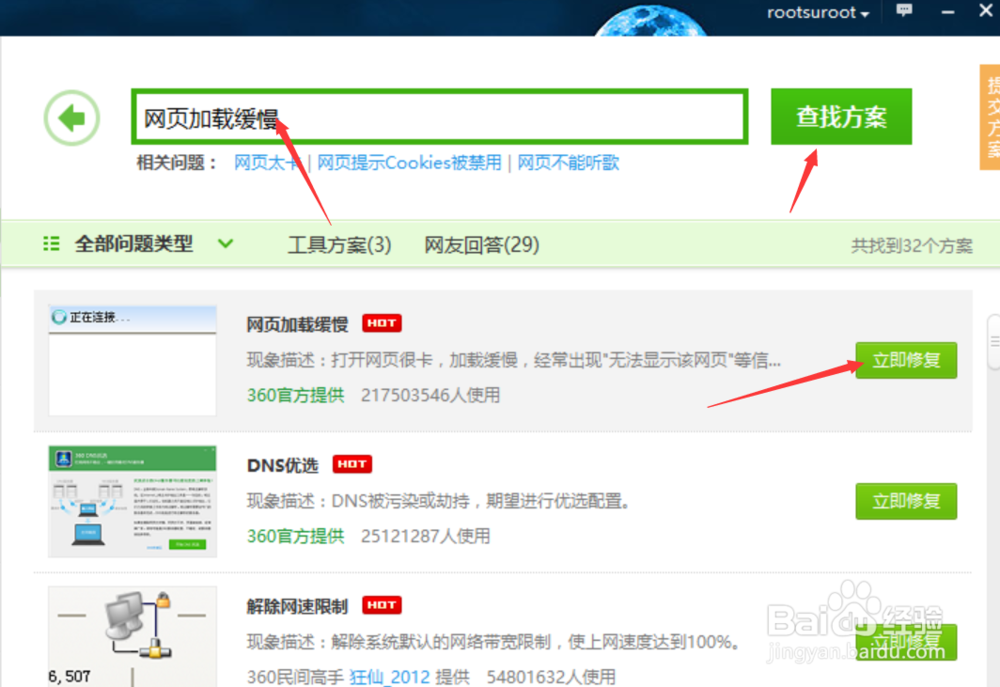Click the DNS优选 solution thumbnail

(x=131, y=501)
